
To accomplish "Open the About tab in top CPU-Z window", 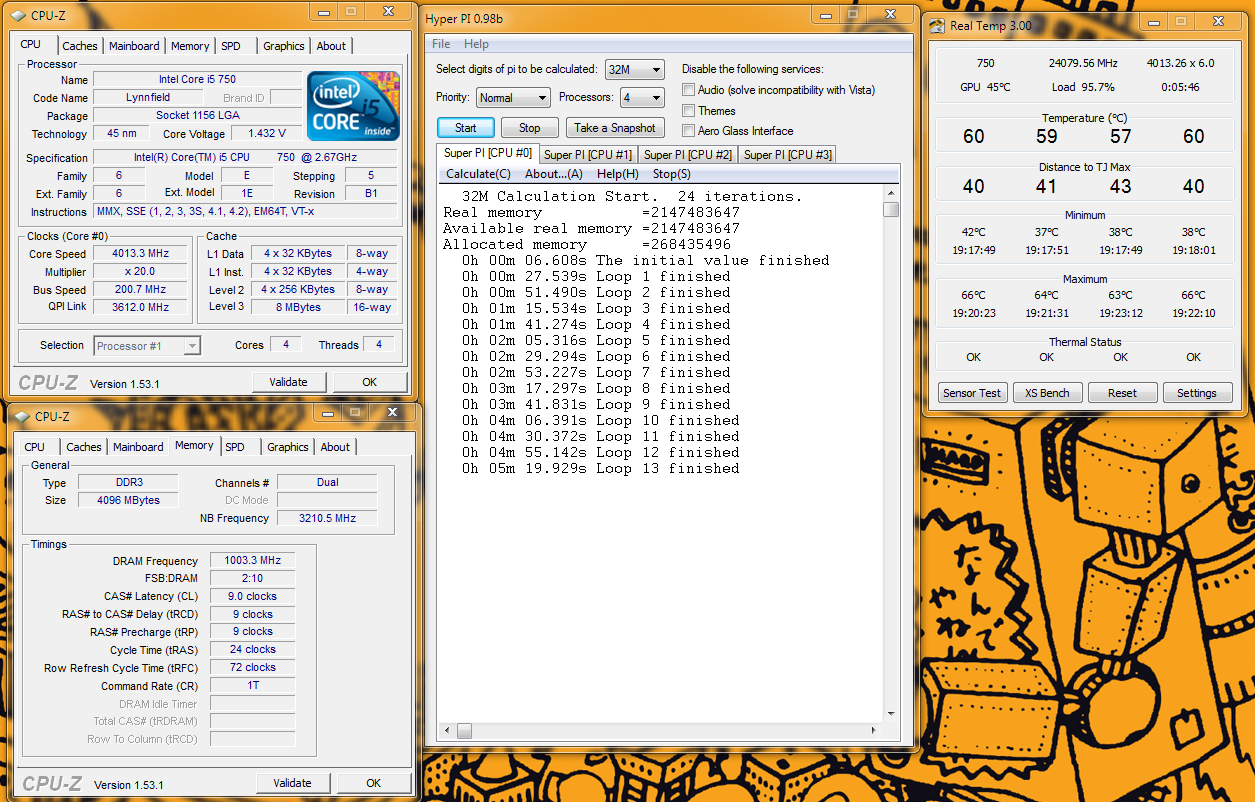I will click(x=331, y=46).
